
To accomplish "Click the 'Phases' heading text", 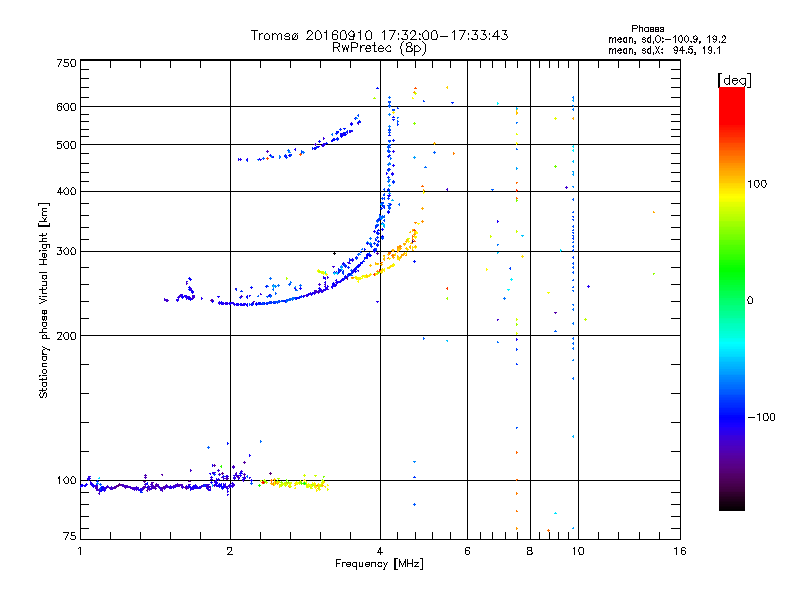I will pos(647,29).
